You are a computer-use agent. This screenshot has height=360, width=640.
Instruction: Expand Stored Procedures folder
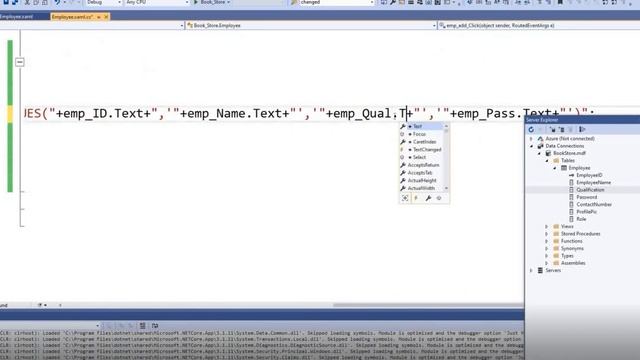coord(547,234)
